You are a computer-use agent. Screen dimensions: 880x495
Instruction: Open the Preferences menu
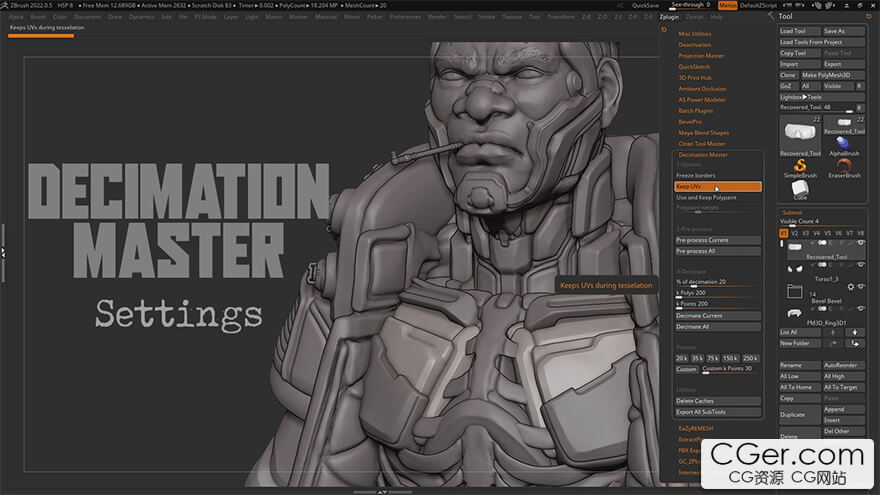405,17
